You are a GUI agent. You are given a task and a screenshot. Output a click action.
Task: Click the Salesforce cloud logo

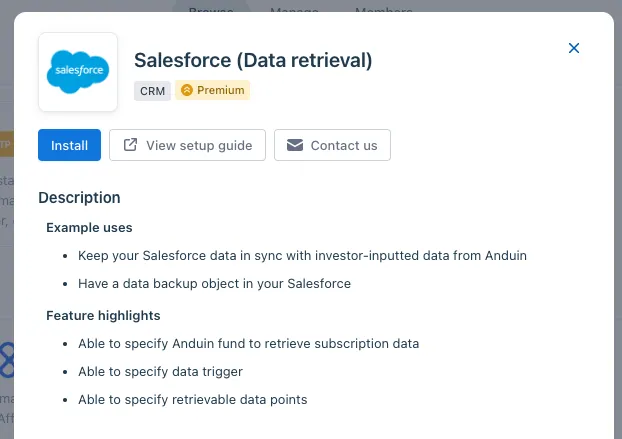pyautogui.click(x=78, y=72)
